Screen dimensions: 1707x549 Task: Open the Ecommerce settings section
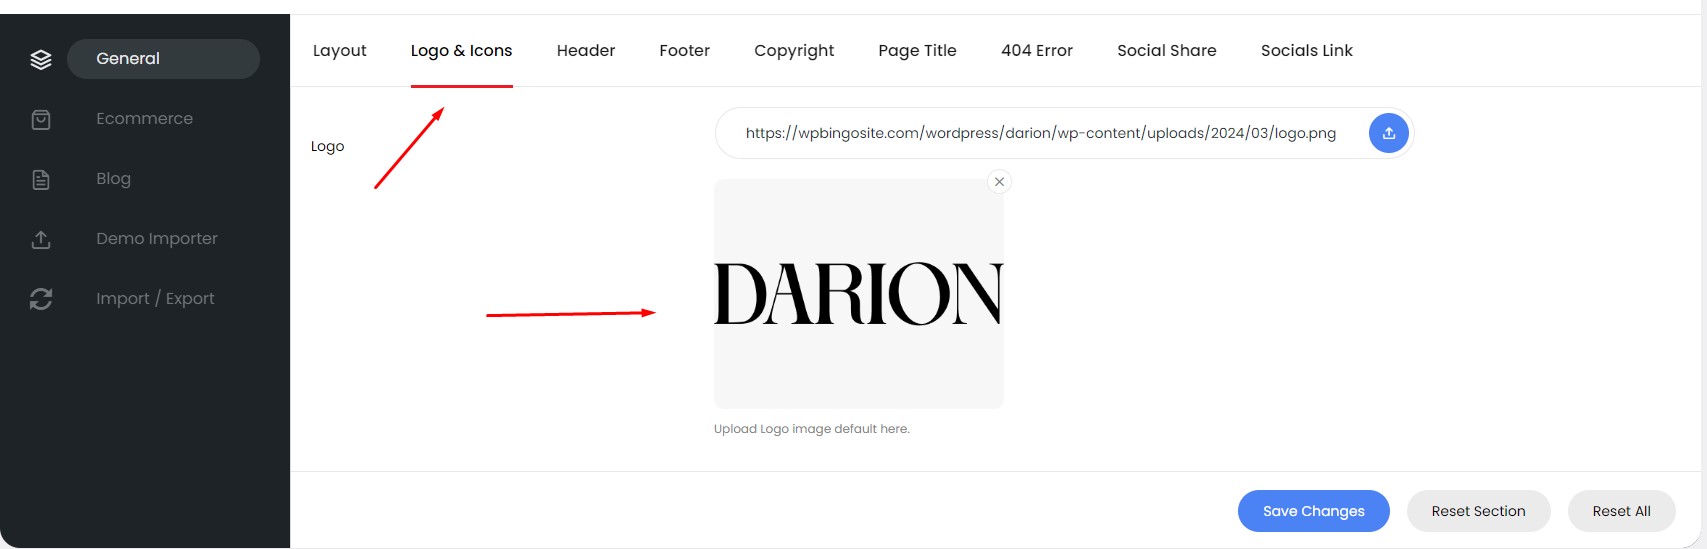coord(144,119)
